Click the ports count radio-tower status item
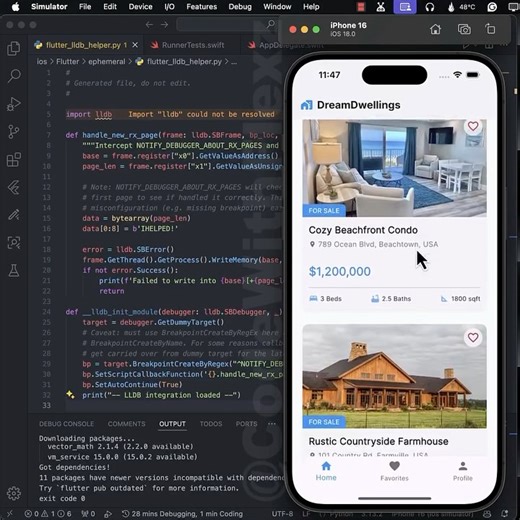 (88, 514)
